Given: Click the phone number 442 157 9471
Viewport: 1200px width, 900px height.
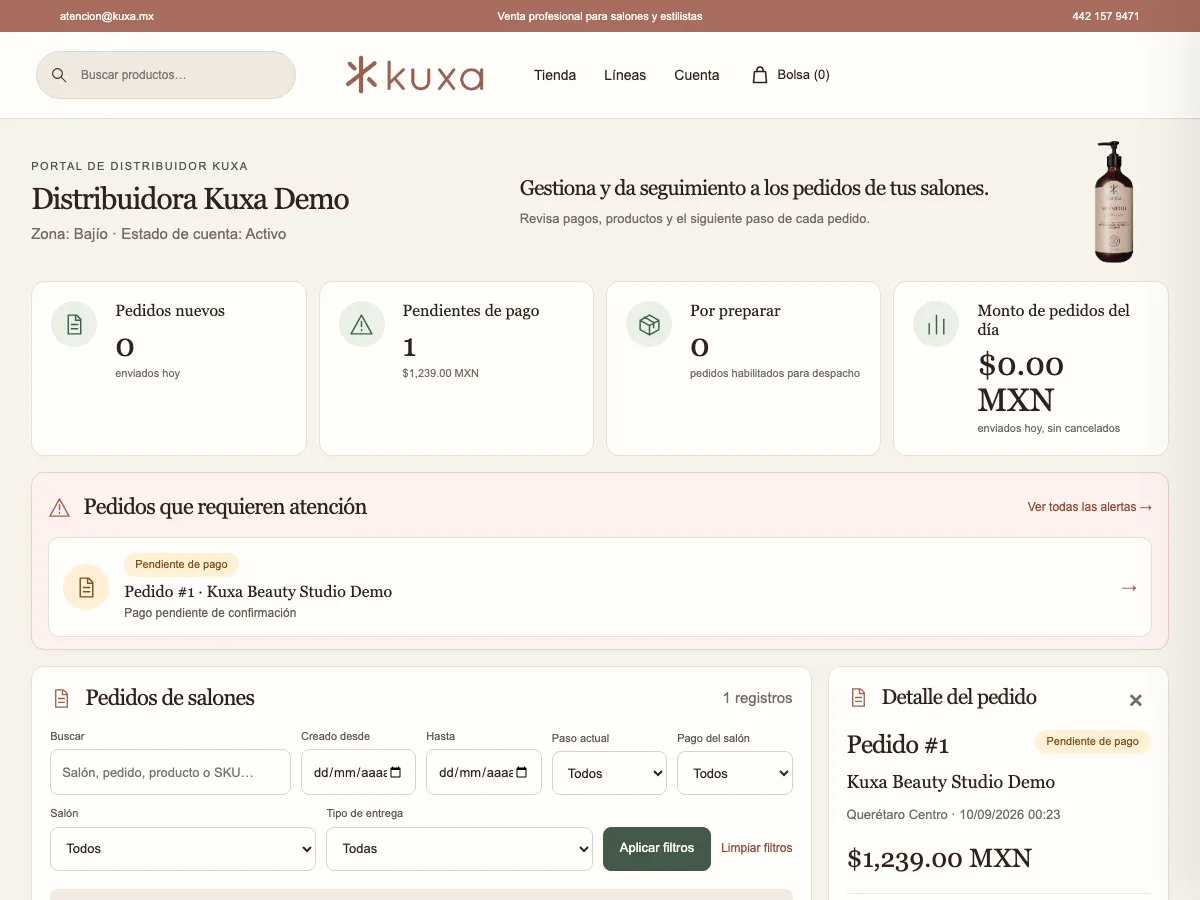Looking at the screenshot, I should click(1106, 16).
